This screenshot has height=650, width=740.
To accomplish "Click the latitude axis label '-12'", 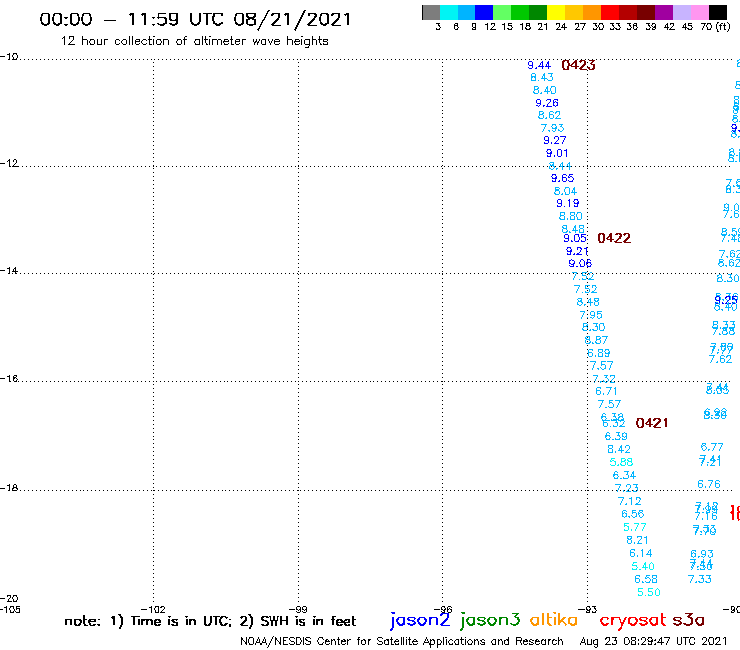I will coord(9,163).
